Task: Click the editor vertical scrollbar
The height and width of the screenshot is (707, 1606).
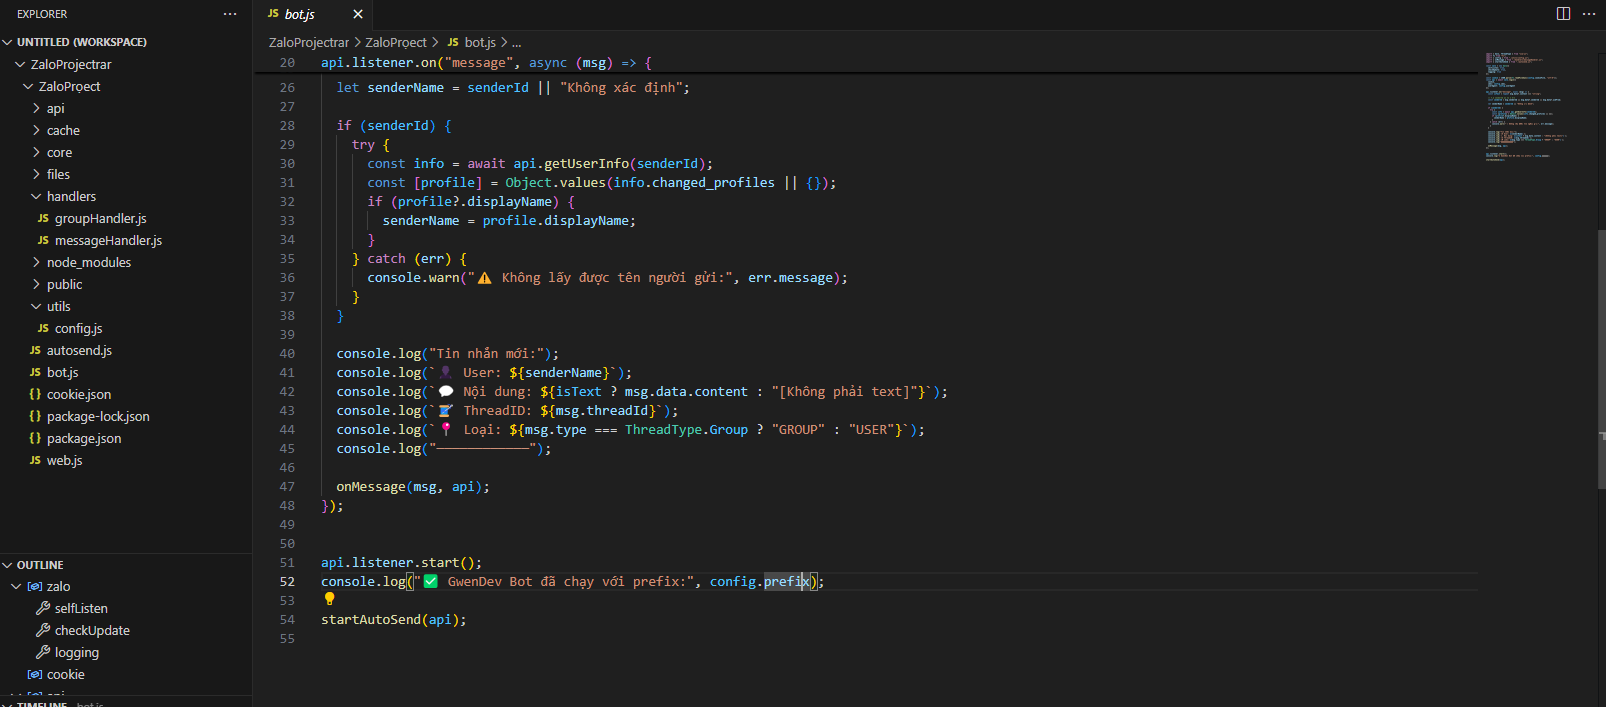Action: (1600, 360)
